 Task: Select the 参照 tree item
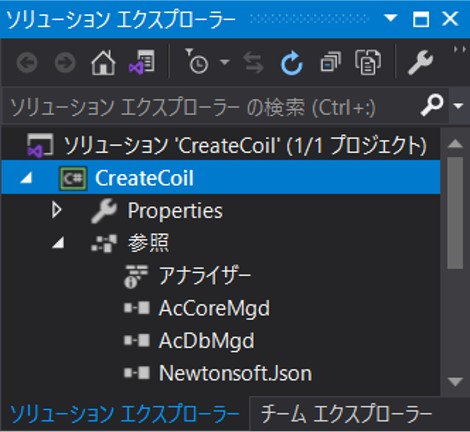click(x=148, y=243)
